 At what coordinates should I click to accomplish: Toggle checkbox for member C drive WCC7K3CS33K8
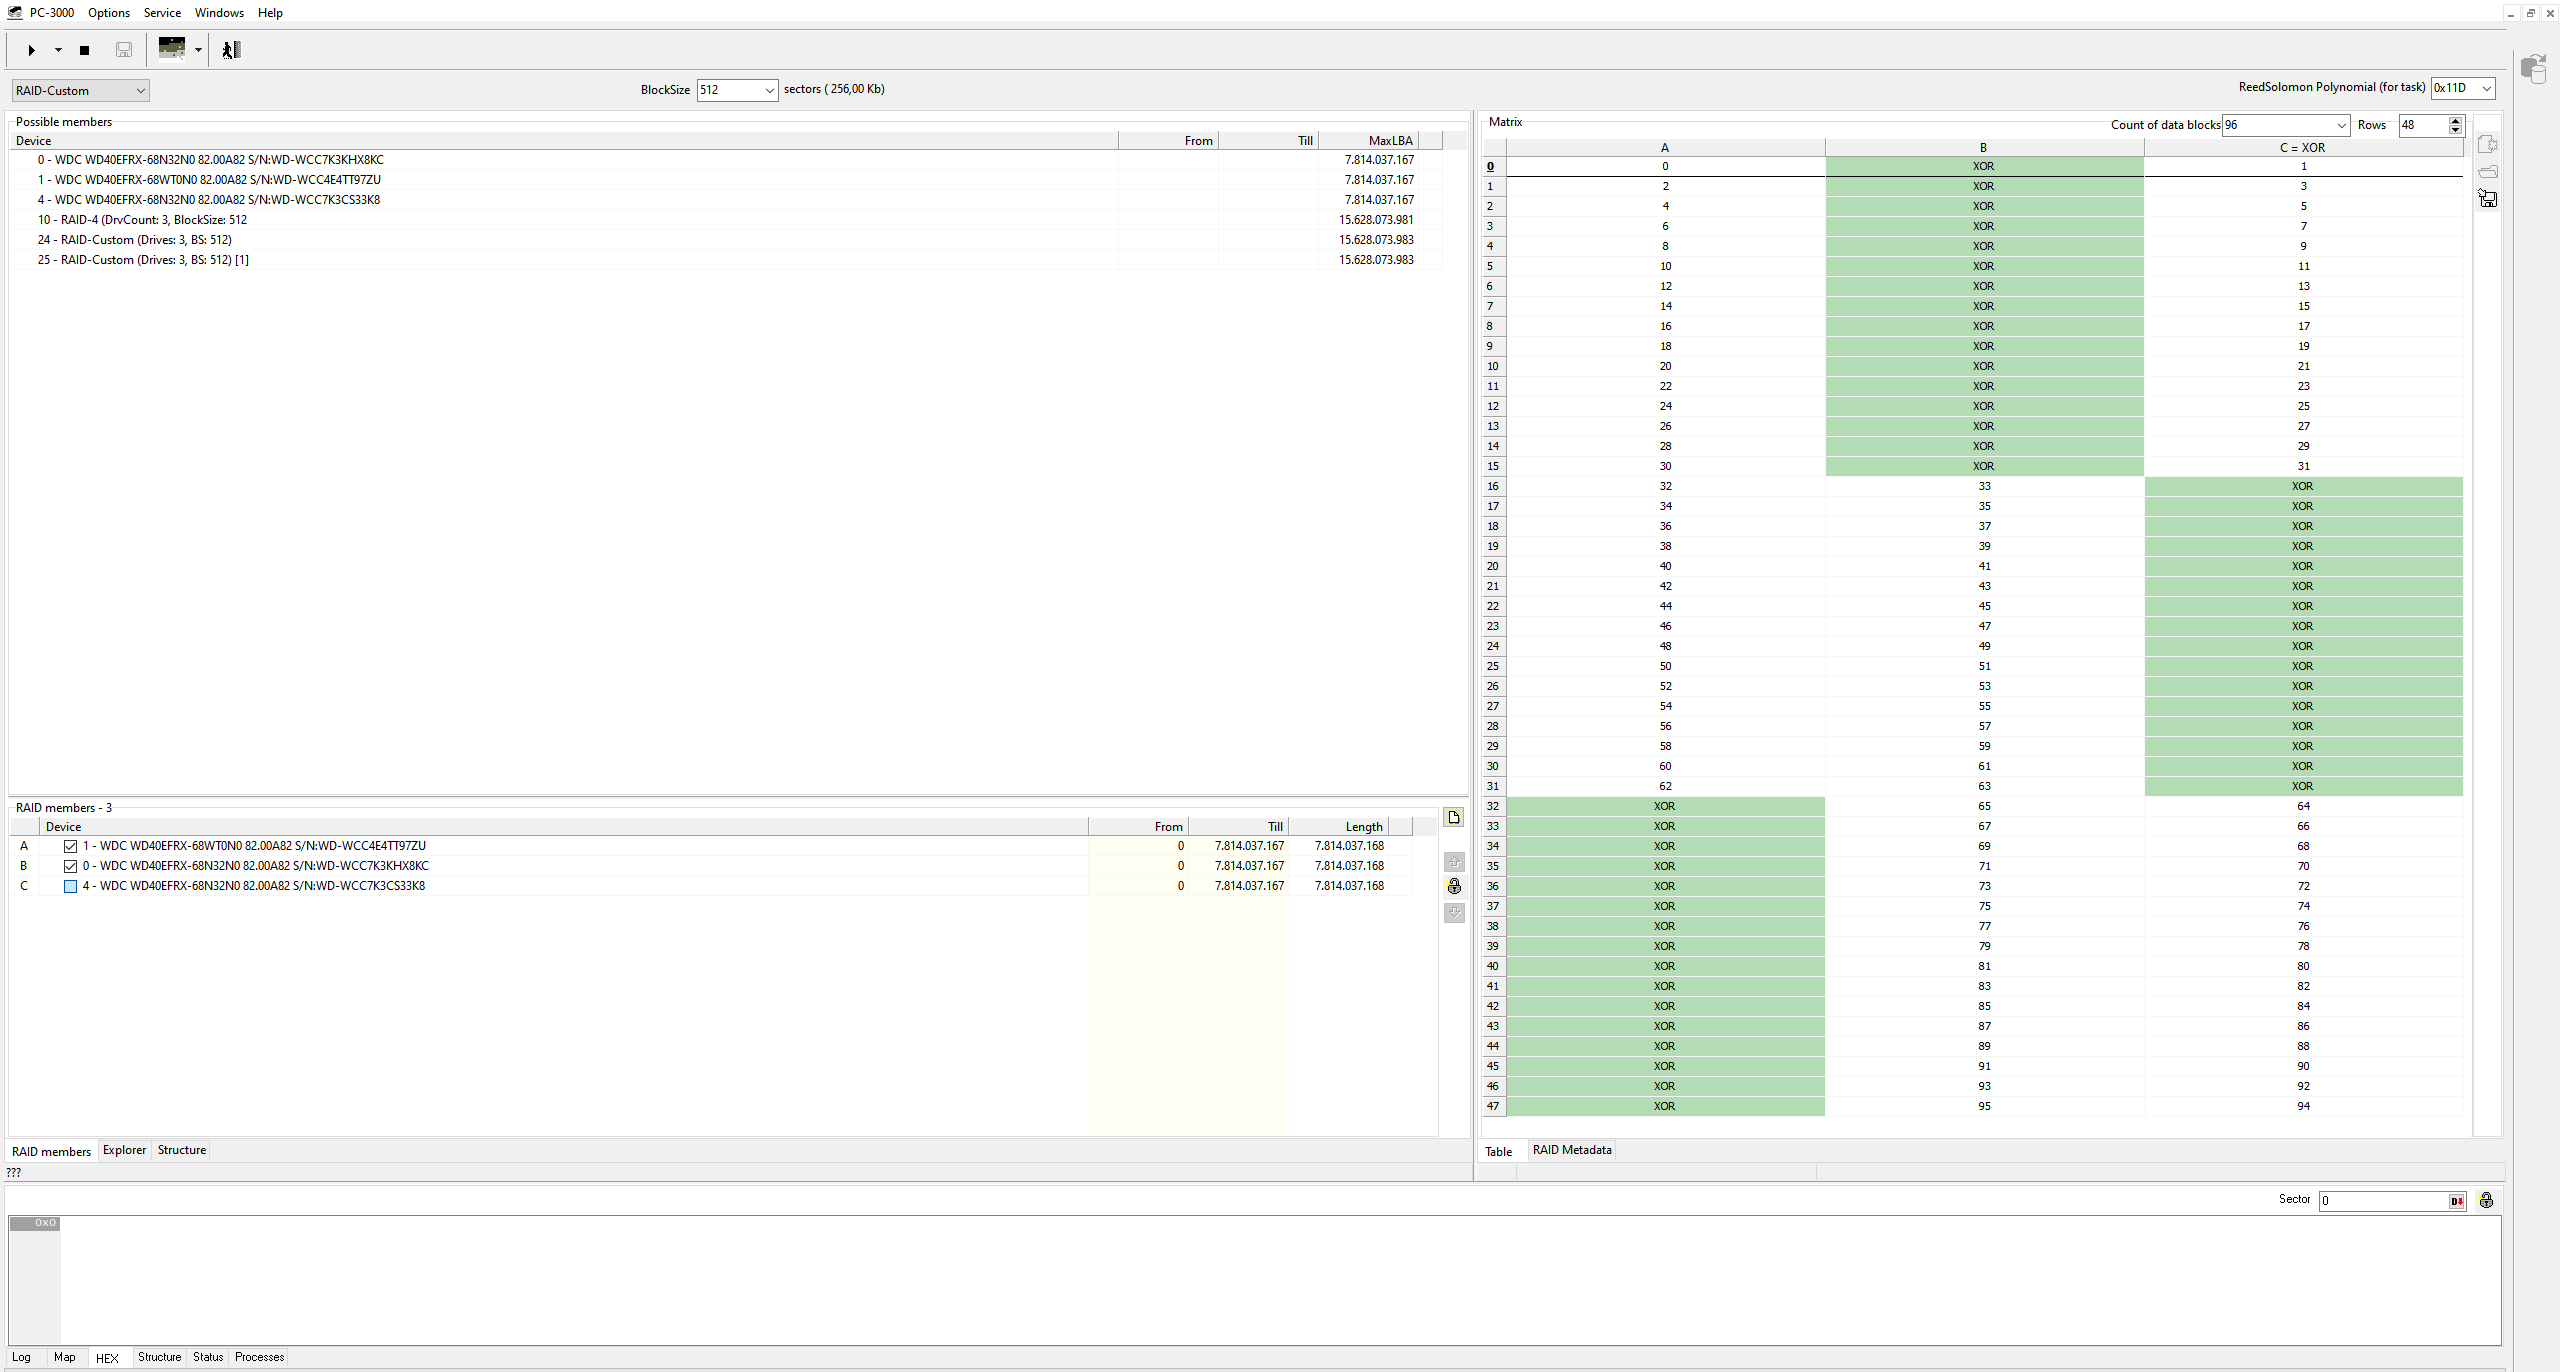[70, 886]
